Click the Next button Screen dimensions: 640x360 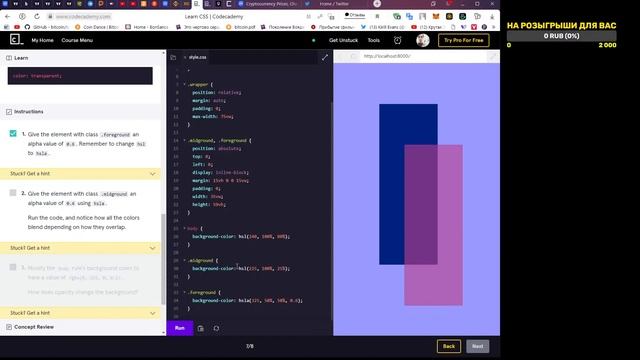tap(478, 346)
